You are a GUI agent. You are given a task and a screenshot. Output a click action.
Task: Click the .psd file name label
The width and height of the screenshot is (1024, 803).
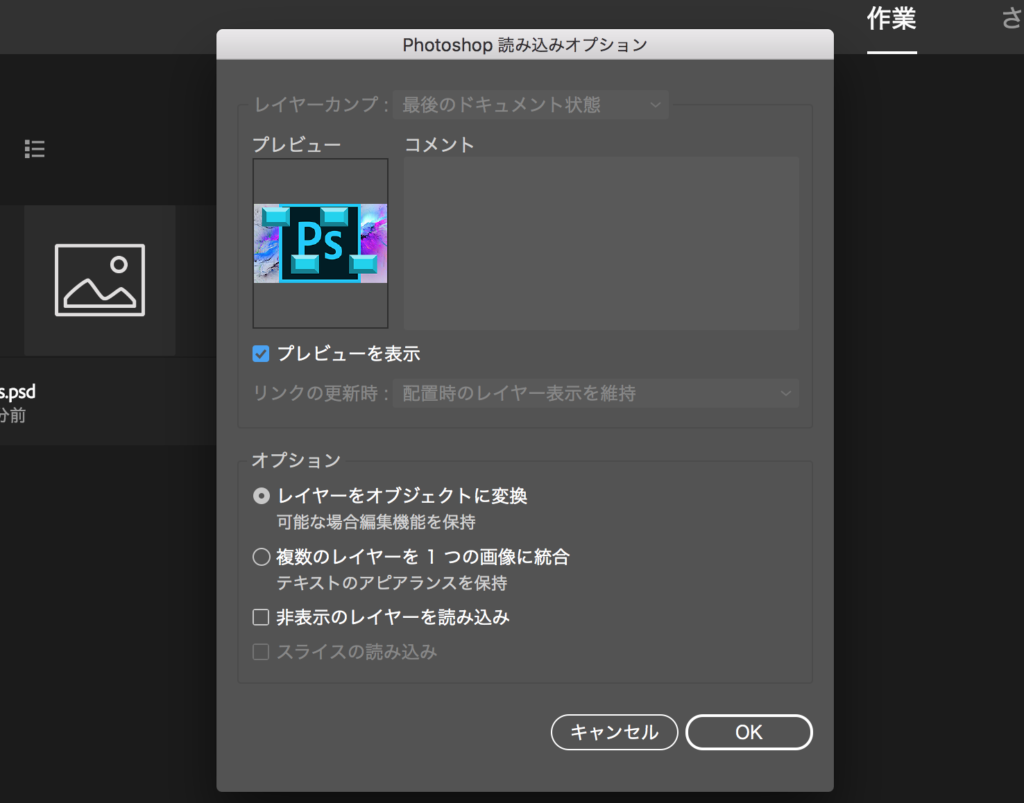pos(18,392)
